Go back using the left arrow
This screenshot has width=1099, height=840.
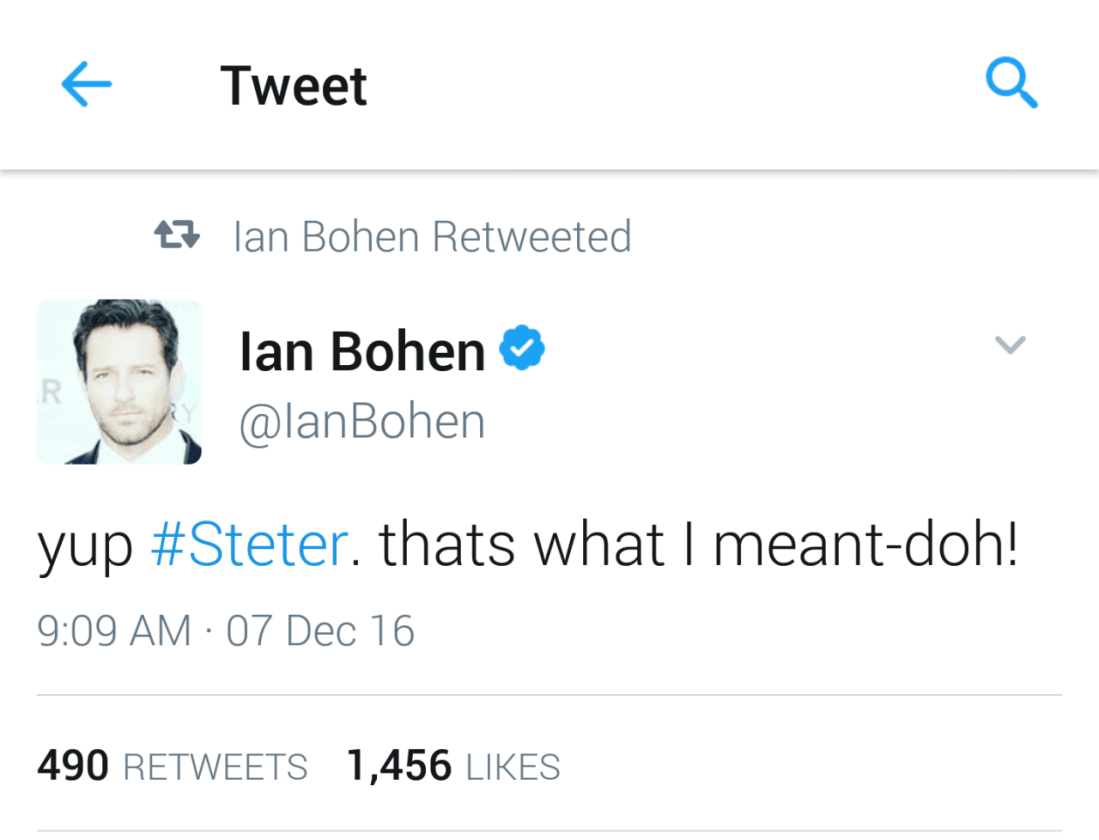coord(86,86)
